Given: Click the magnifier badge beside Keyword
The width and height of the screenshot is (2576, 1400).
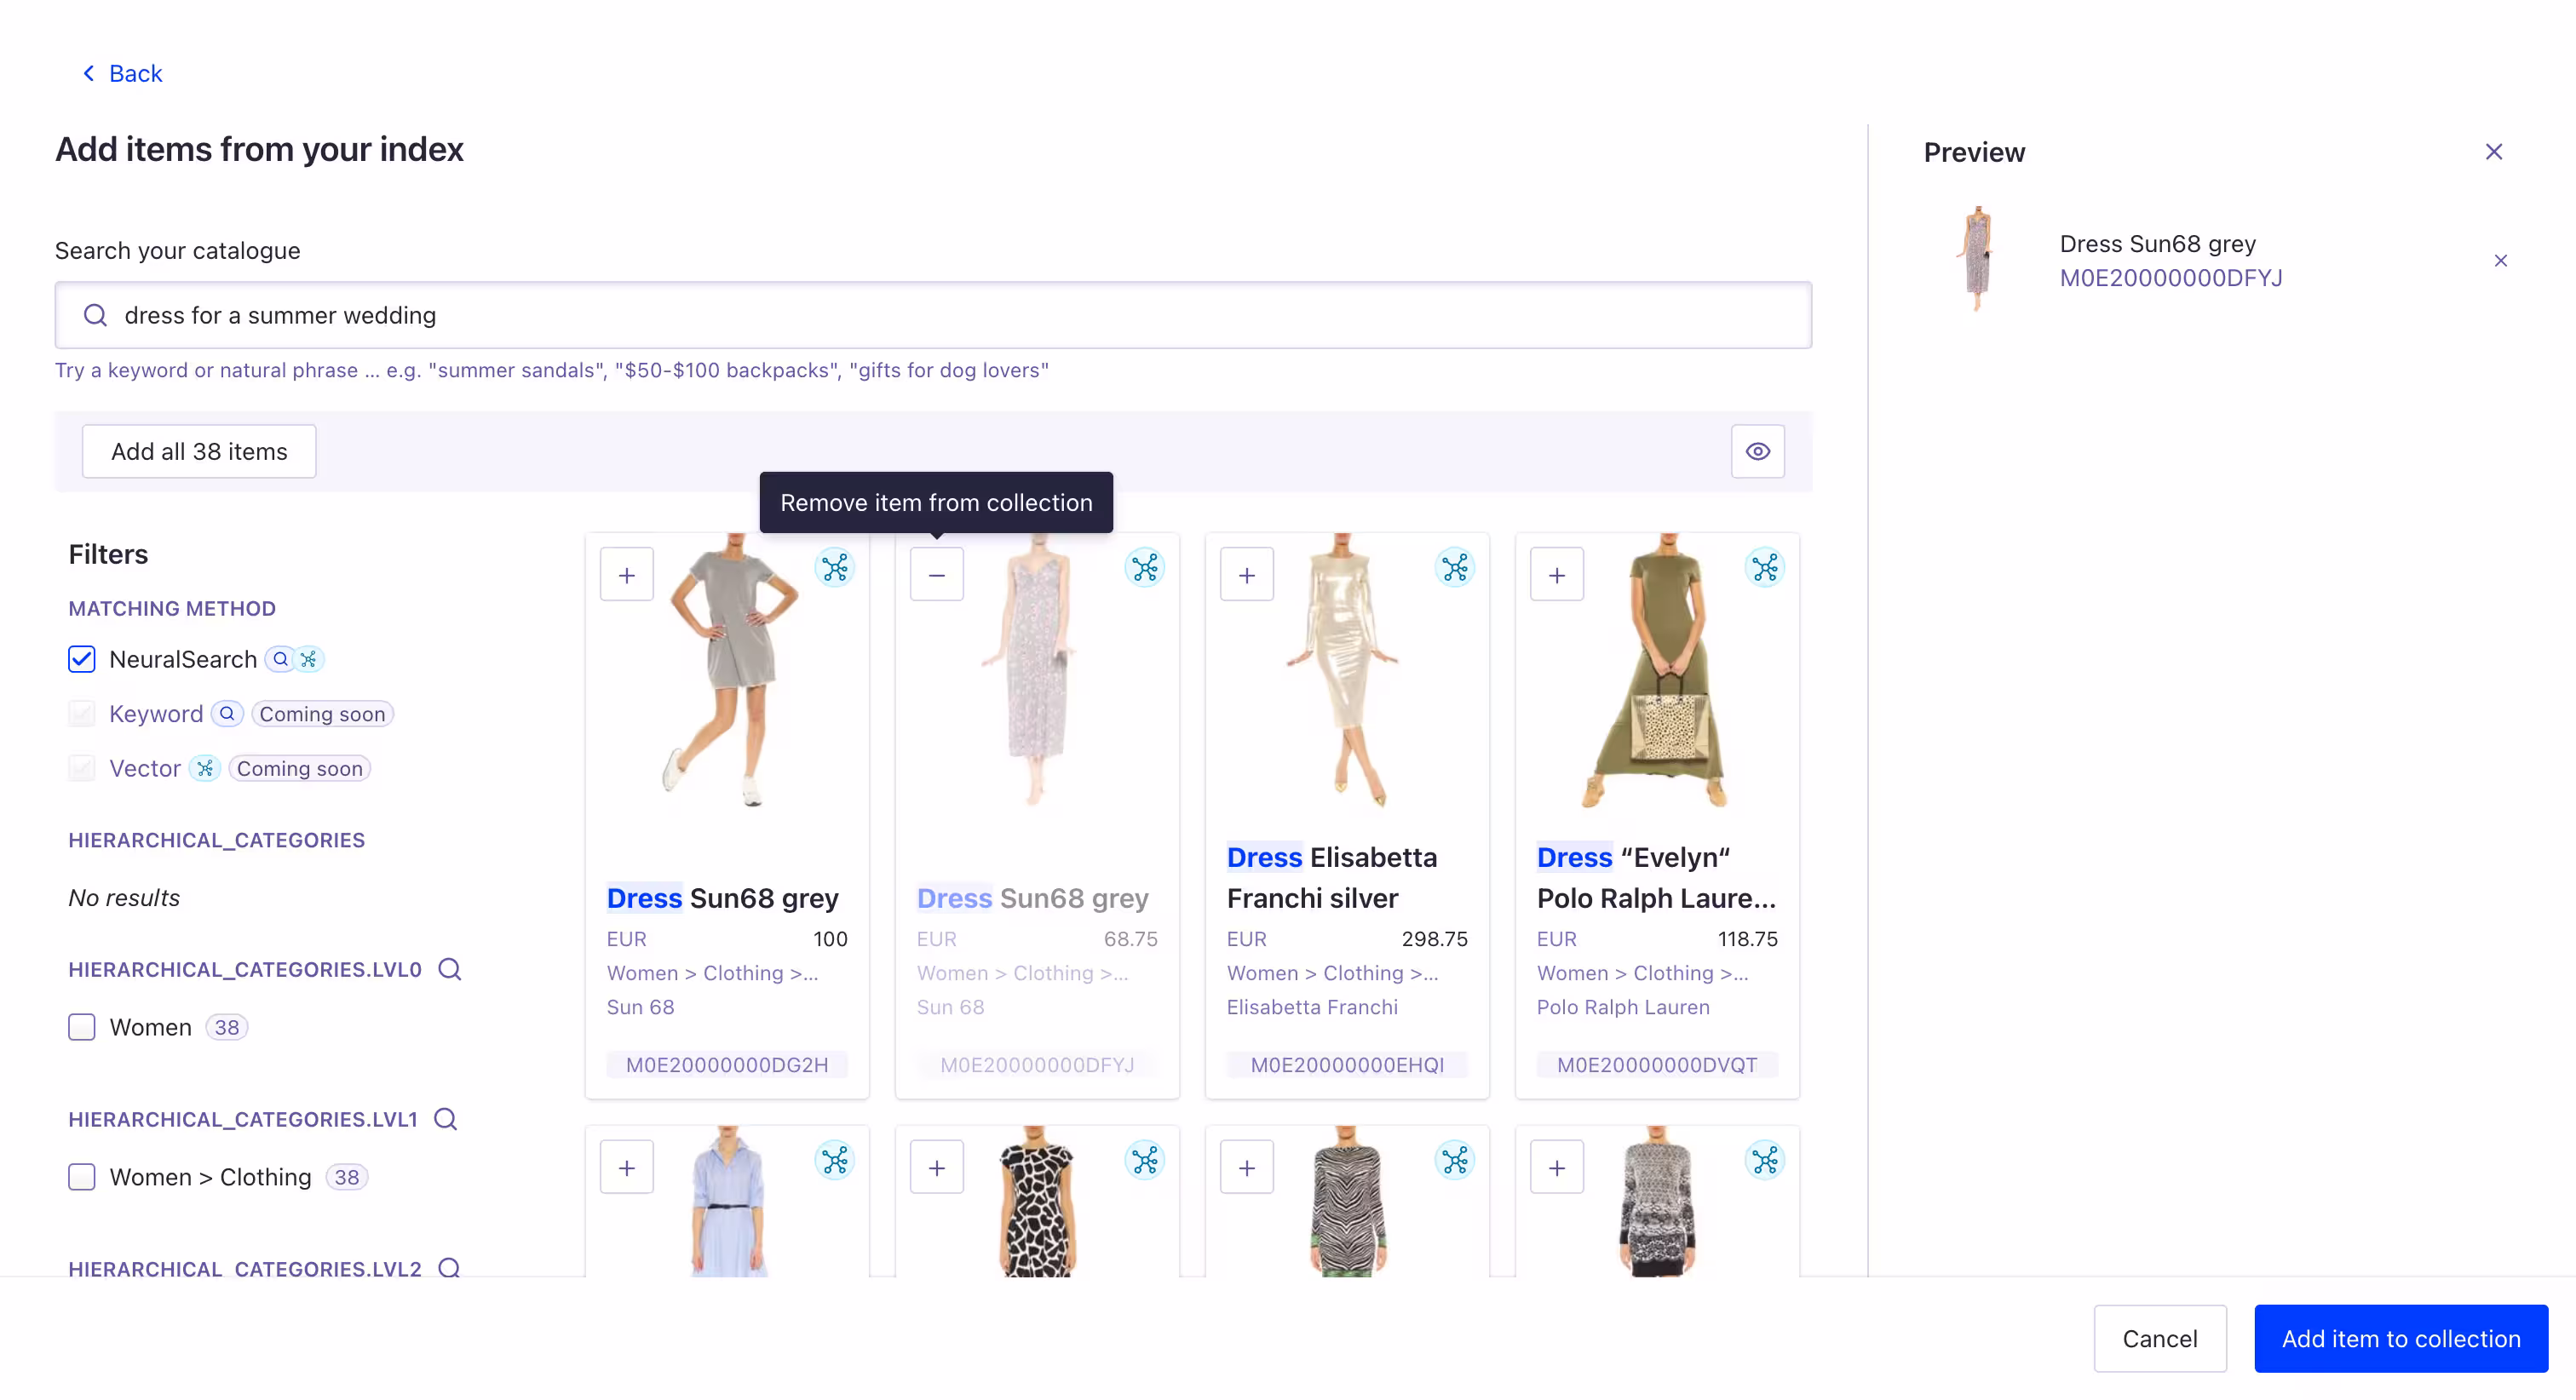Looking at the screenshot, I should [227, 714].
